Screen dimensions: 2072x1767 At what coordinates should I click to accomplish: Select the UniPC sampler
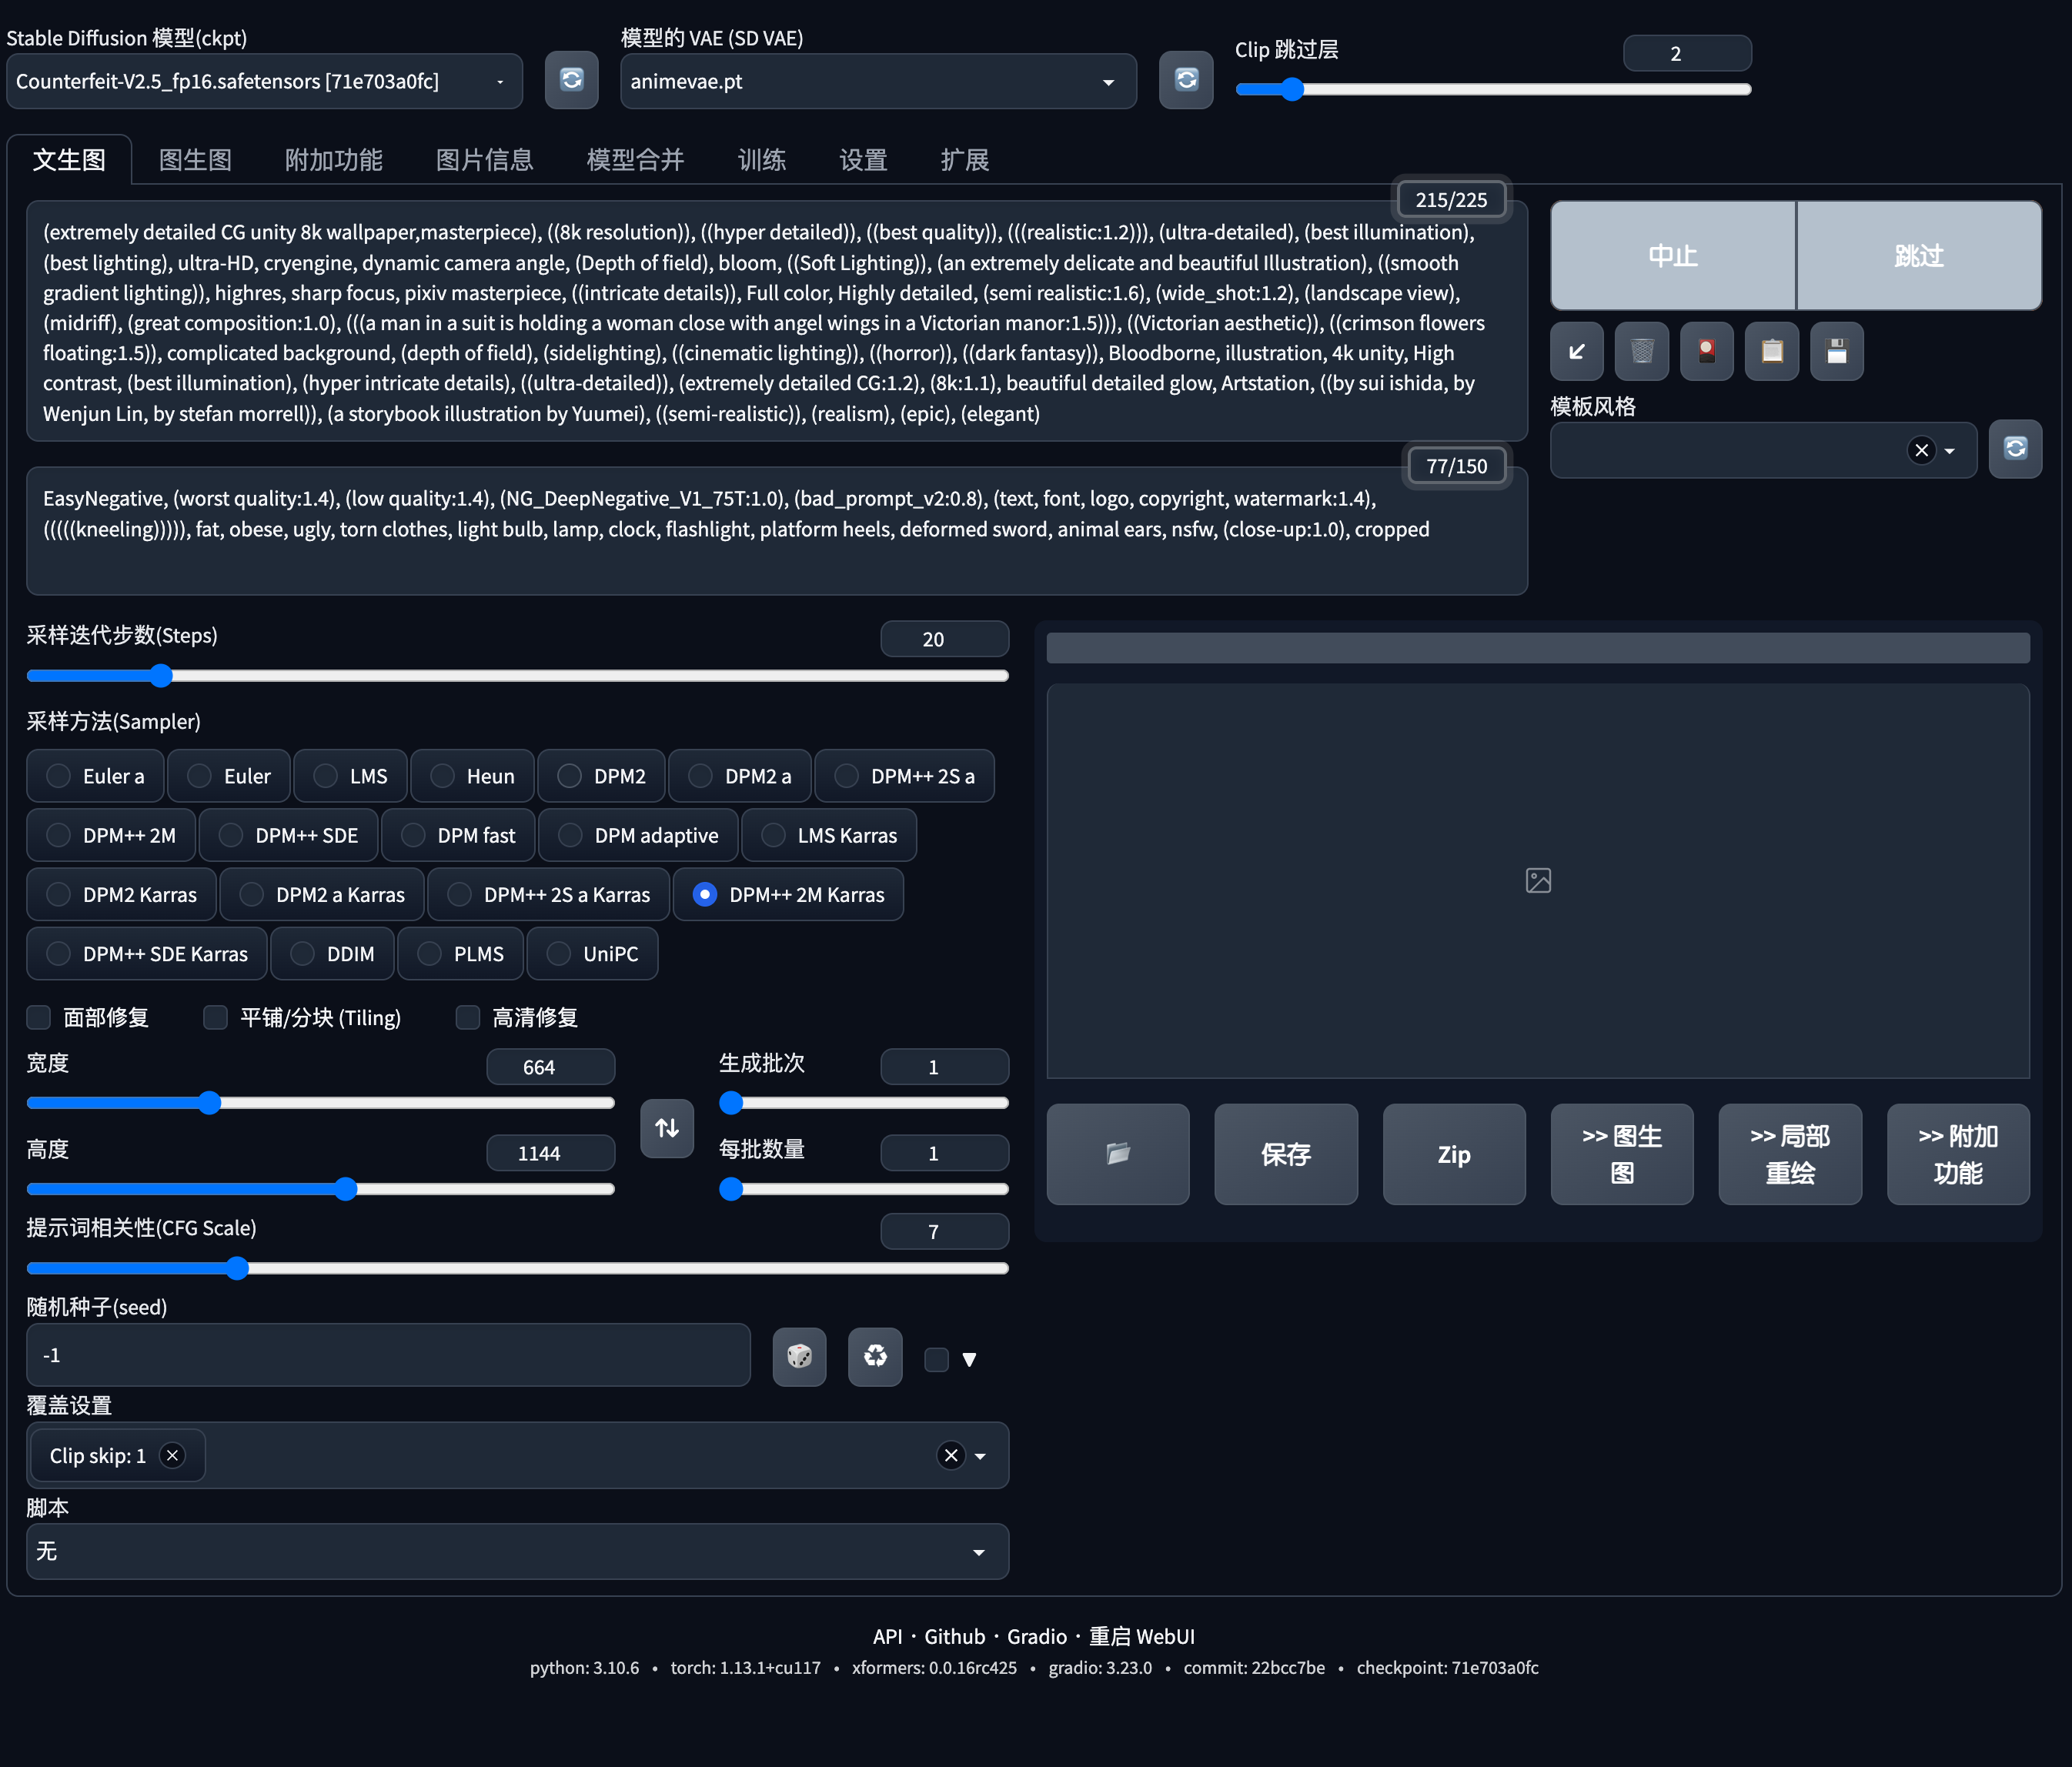coord(592,954)
